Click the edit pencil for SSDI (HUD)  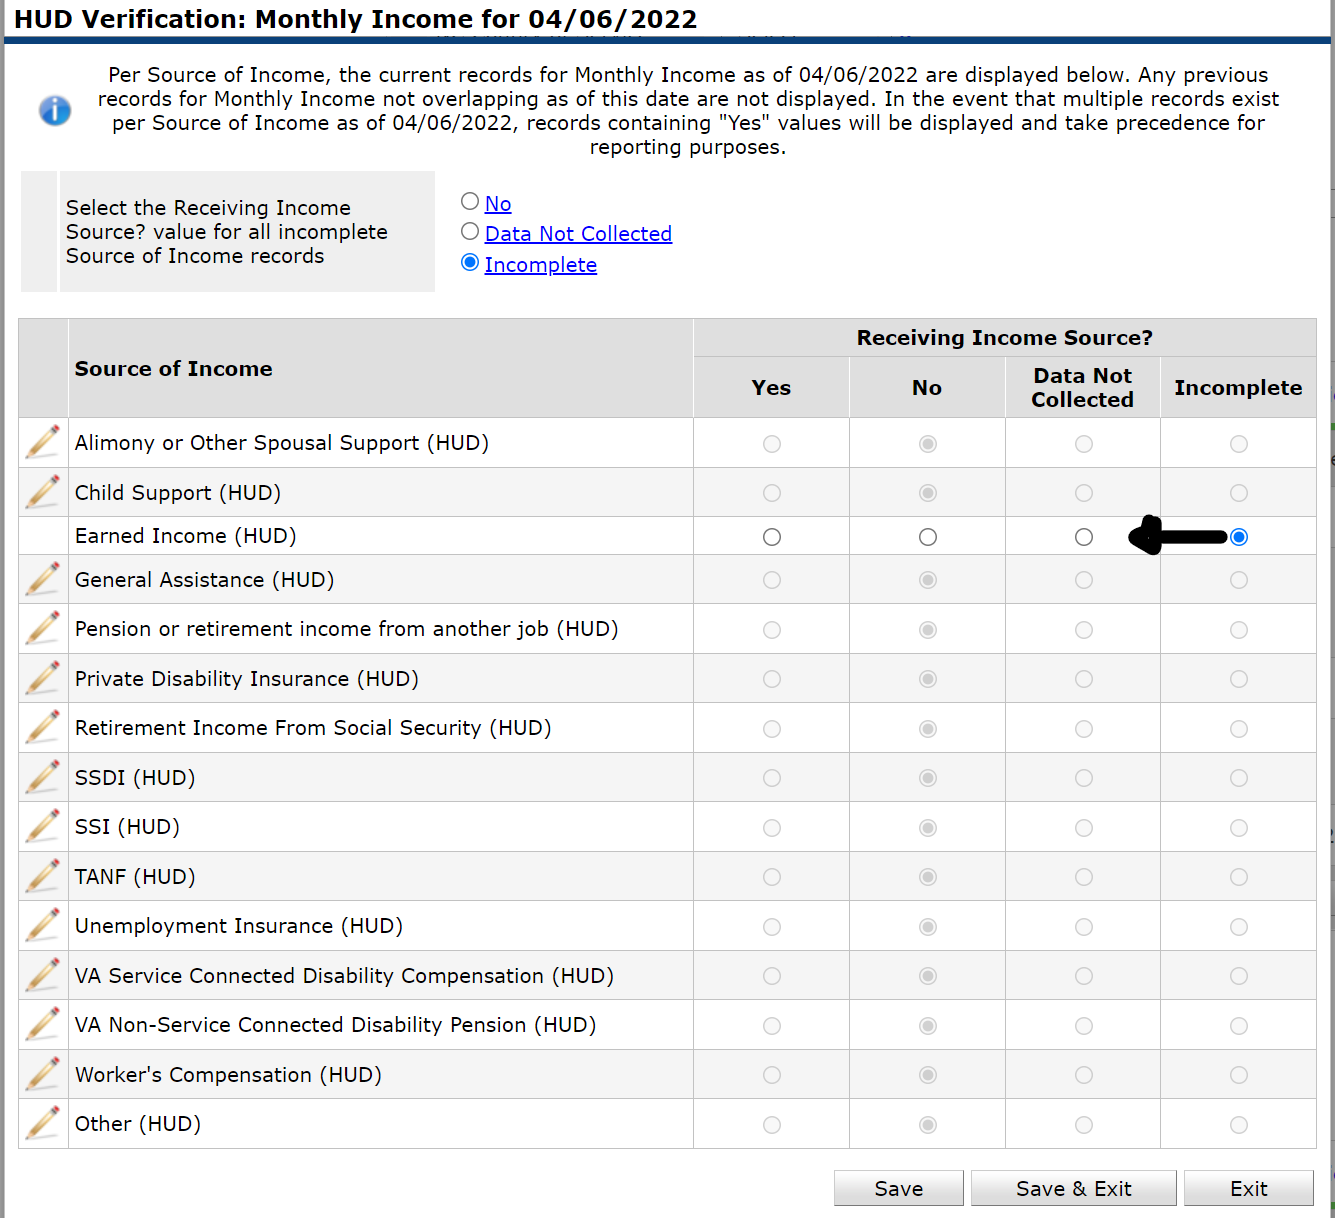pos(42,776)
